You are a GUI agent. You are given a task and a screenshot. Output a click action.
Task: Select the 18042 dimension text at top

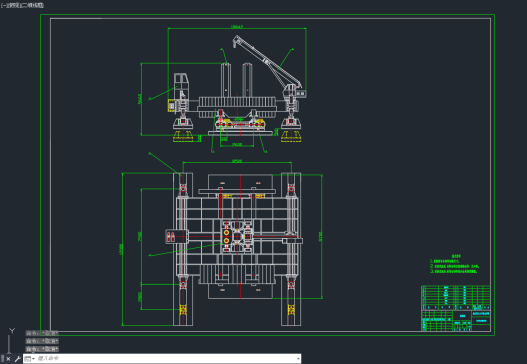coord(237,27)
